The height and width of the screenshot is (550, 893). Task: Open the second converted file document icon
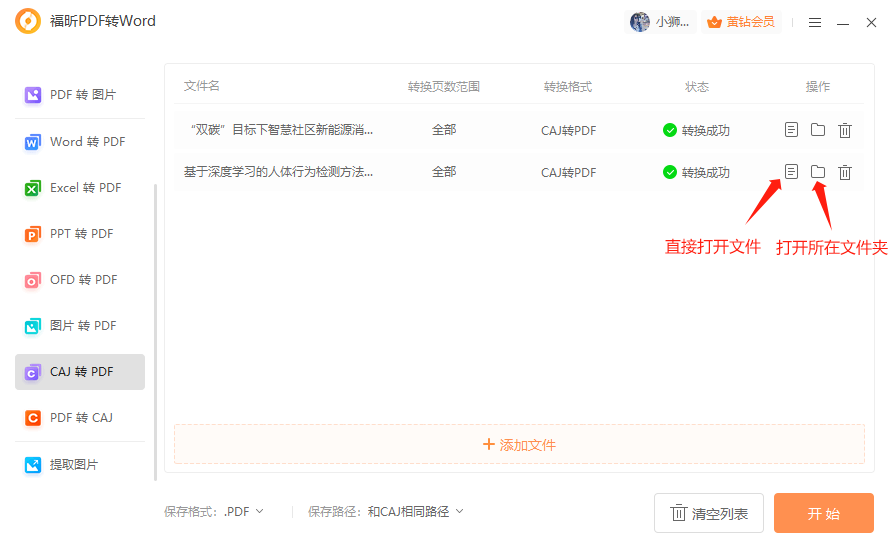(791, 172)
